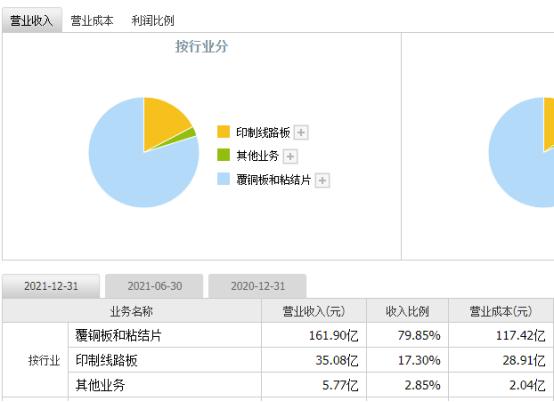554x402 pixels.
Task: Click the orange 印制线路板 legend swatch
Action: [x=223, y=132]
